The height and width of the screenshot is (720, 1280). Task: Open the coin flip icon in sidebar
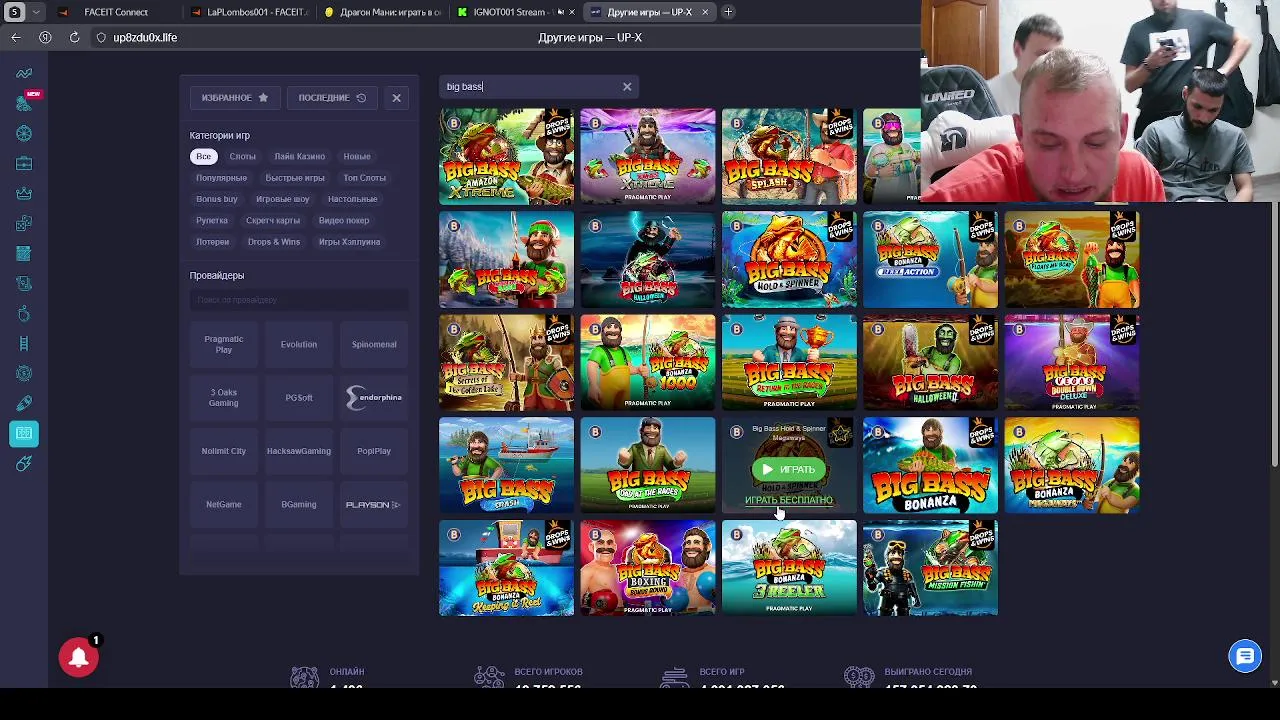pyautogui.click(x=24, y=373)
